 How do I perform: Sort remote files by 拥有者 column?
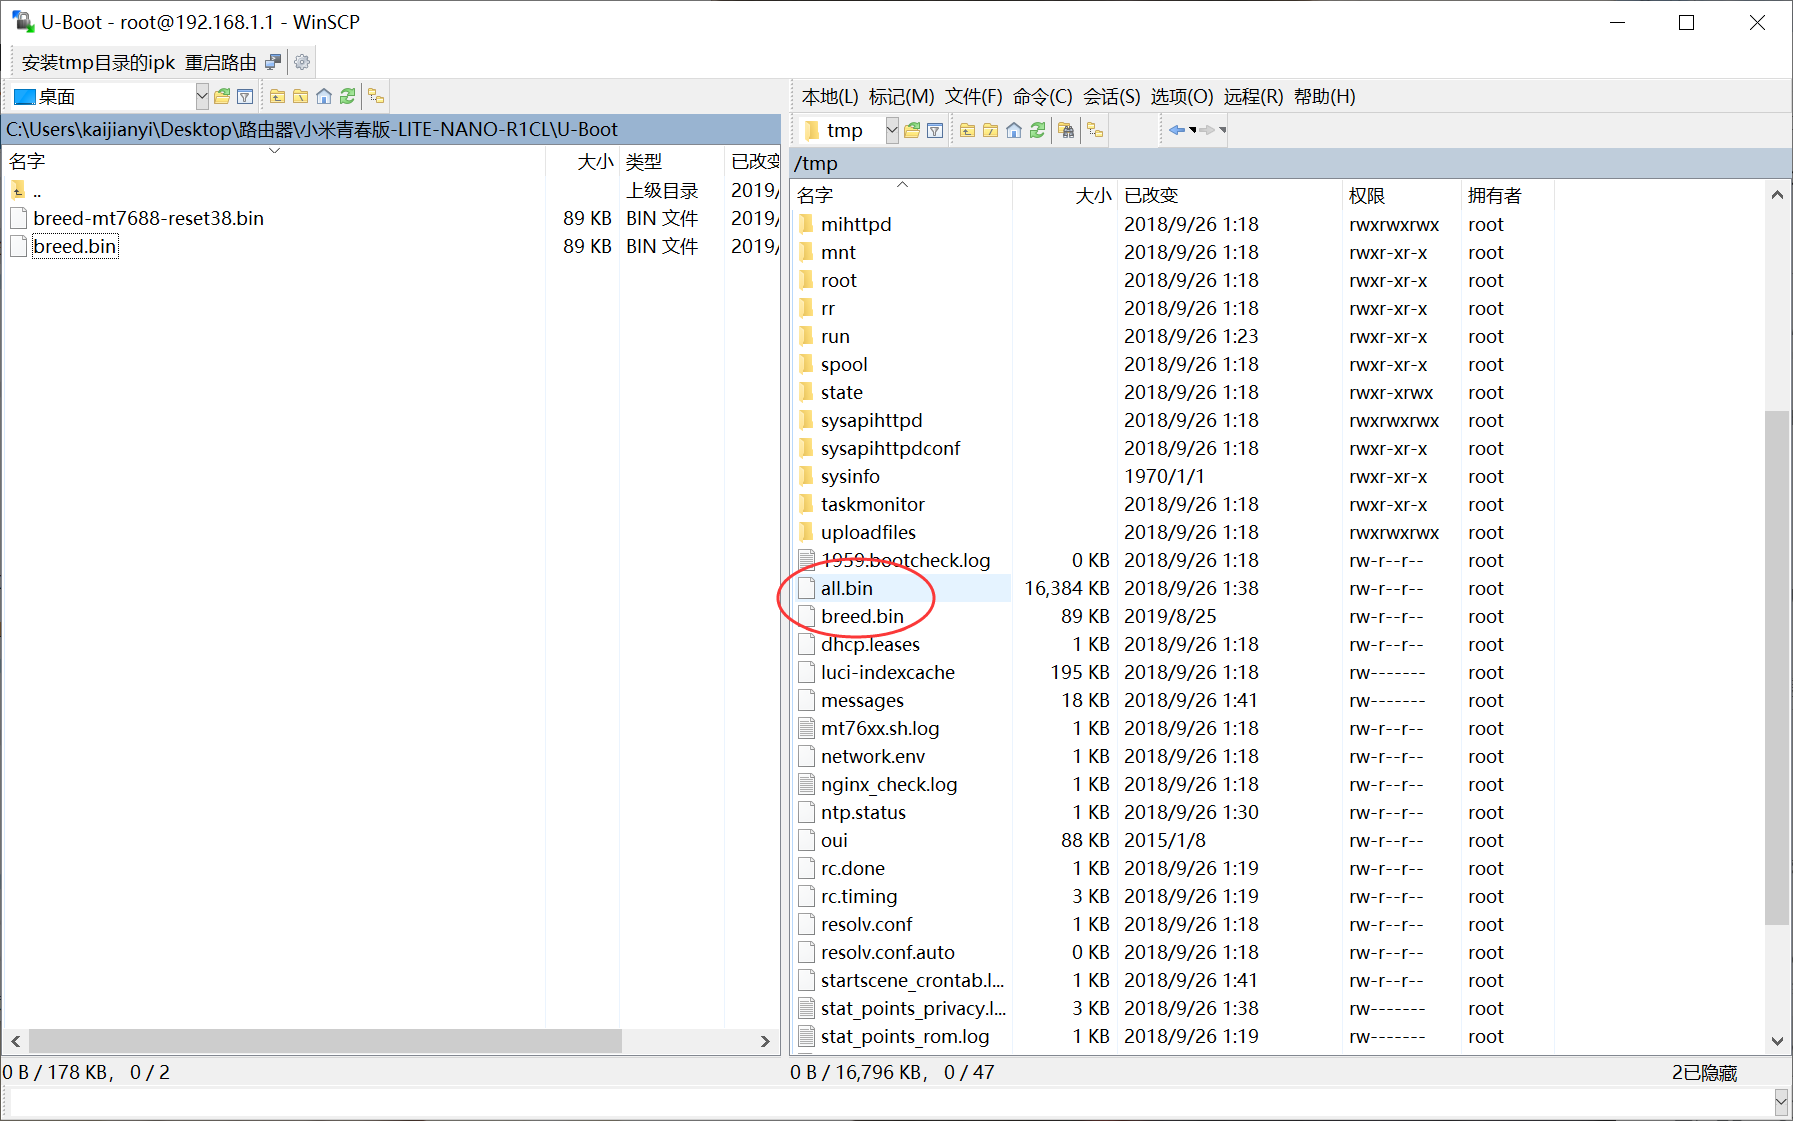tap(1507, 195)
